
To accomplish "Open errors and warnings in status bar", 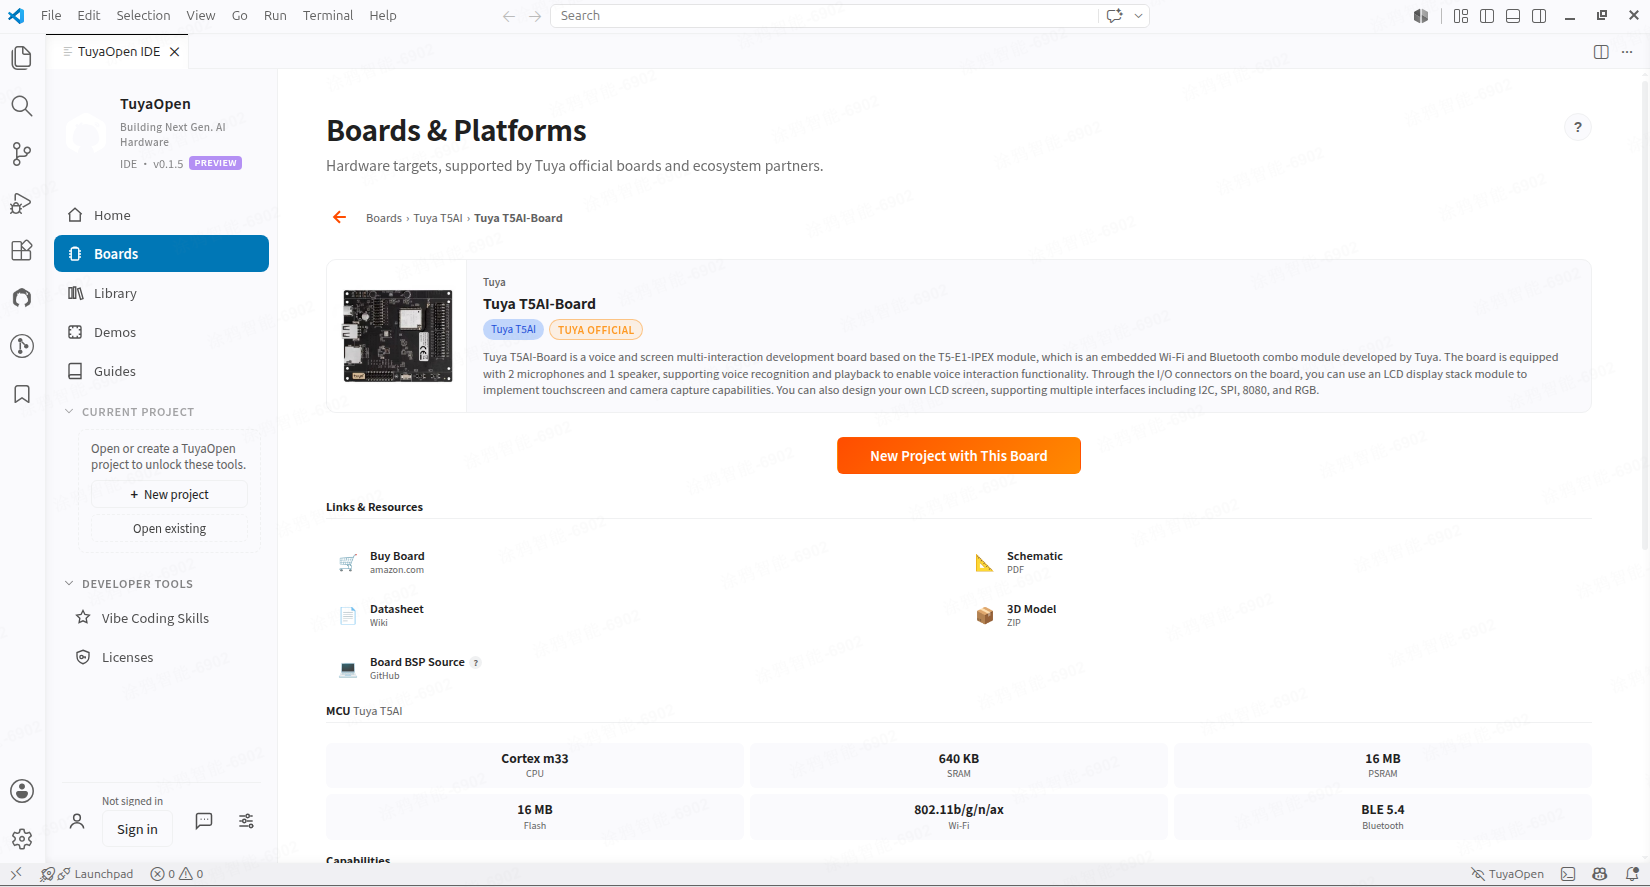I will [x=177, y=874].
